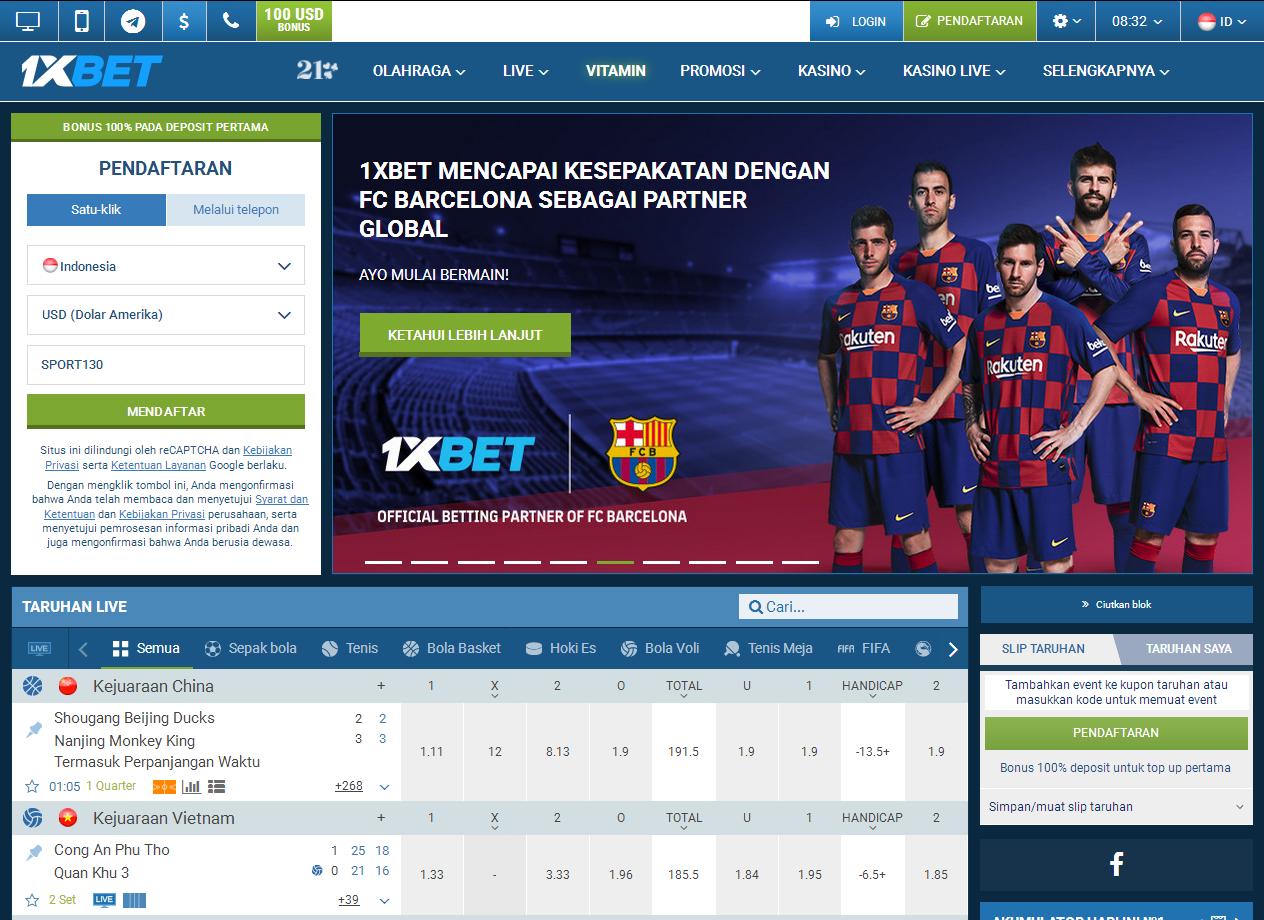Click the SPORT130 promo code field
This screenshot has height=920, width=1264.
click(x=166, y=365)
